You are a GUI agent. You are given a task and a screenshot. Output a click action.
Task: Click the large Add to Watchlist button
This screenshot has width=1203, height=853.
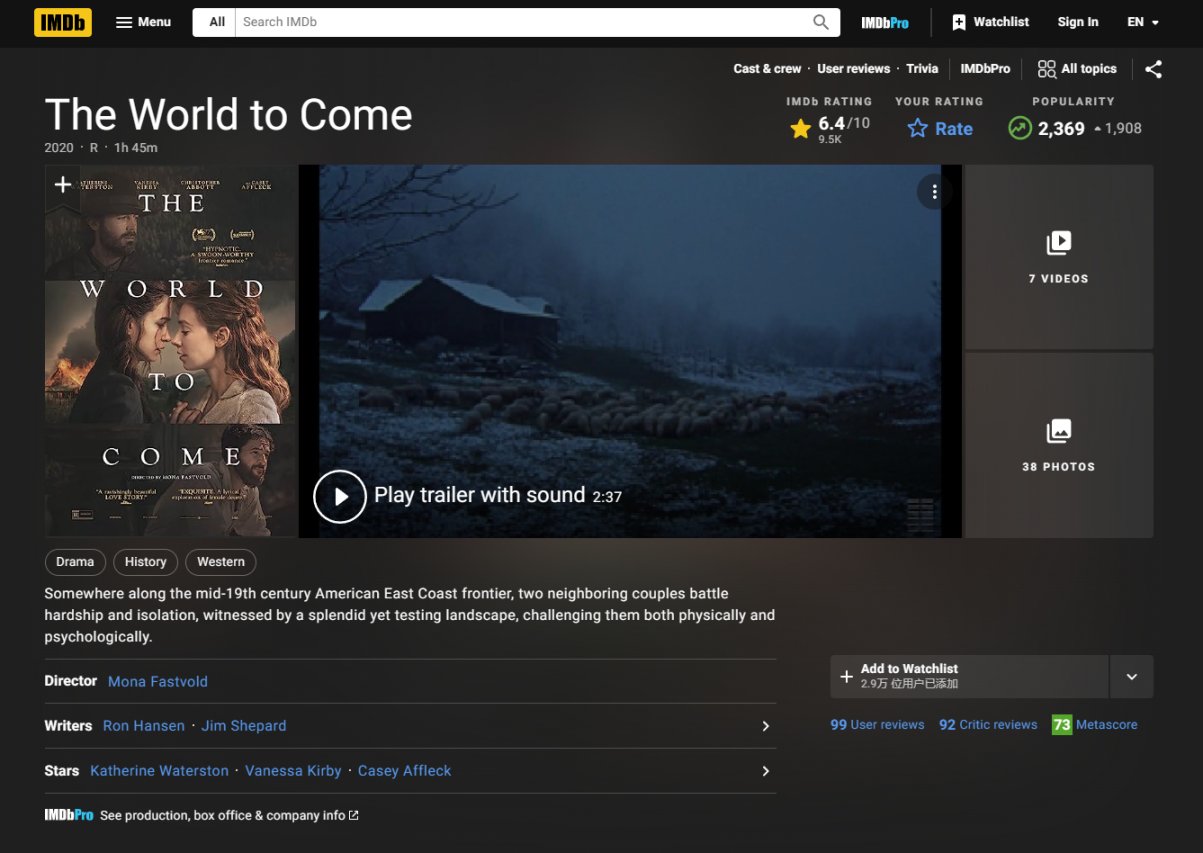(x=969, y=677)
